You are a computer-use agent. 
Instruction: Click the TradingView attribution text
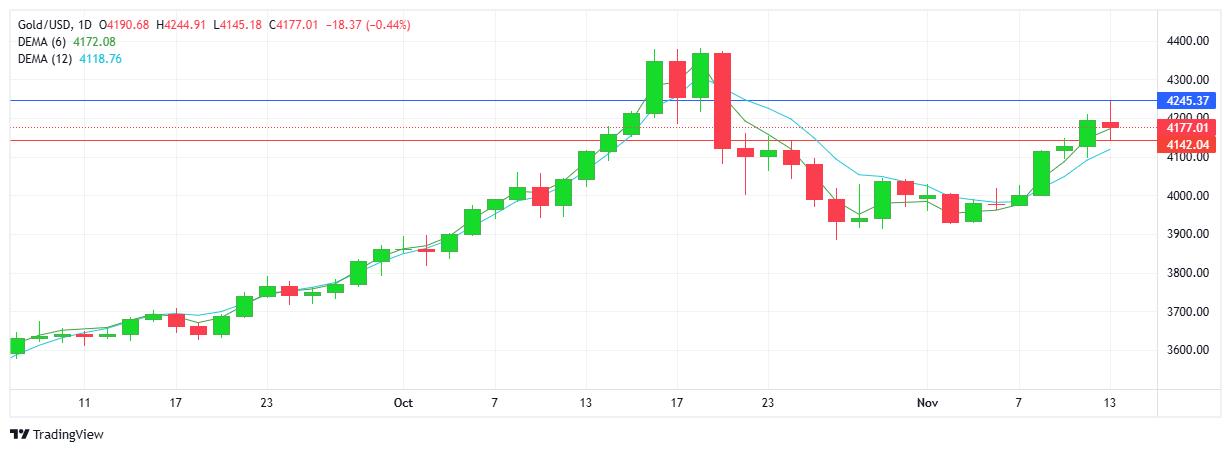(68, 435)
